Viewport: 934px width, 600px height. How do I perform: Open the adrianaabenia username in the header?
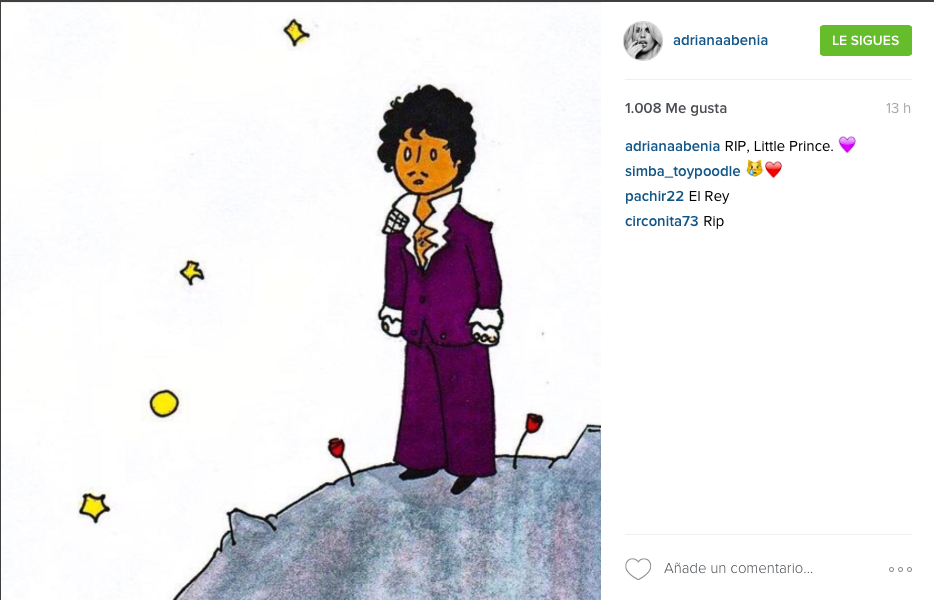click(x=720, y=40)
